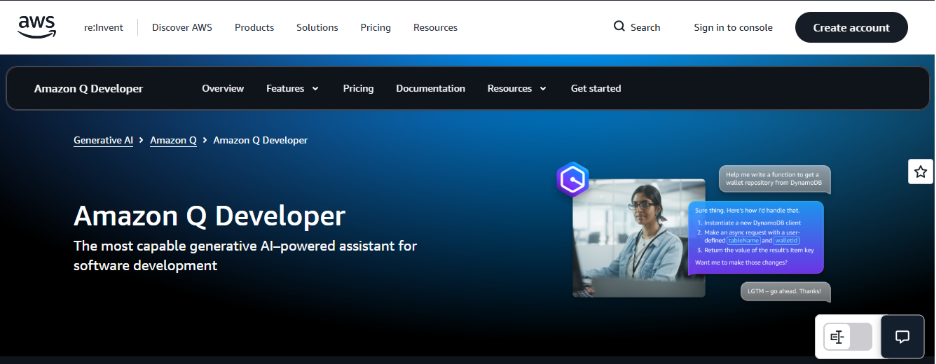Open Pricing in Amazon Q Developer bar

358,88
